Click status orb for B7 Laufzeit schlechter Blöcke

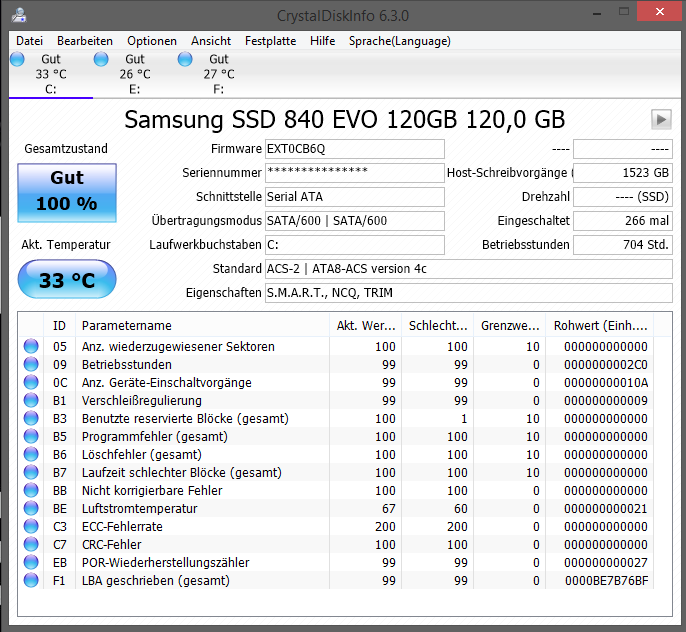pyautogui.click(x=31, y=472)
